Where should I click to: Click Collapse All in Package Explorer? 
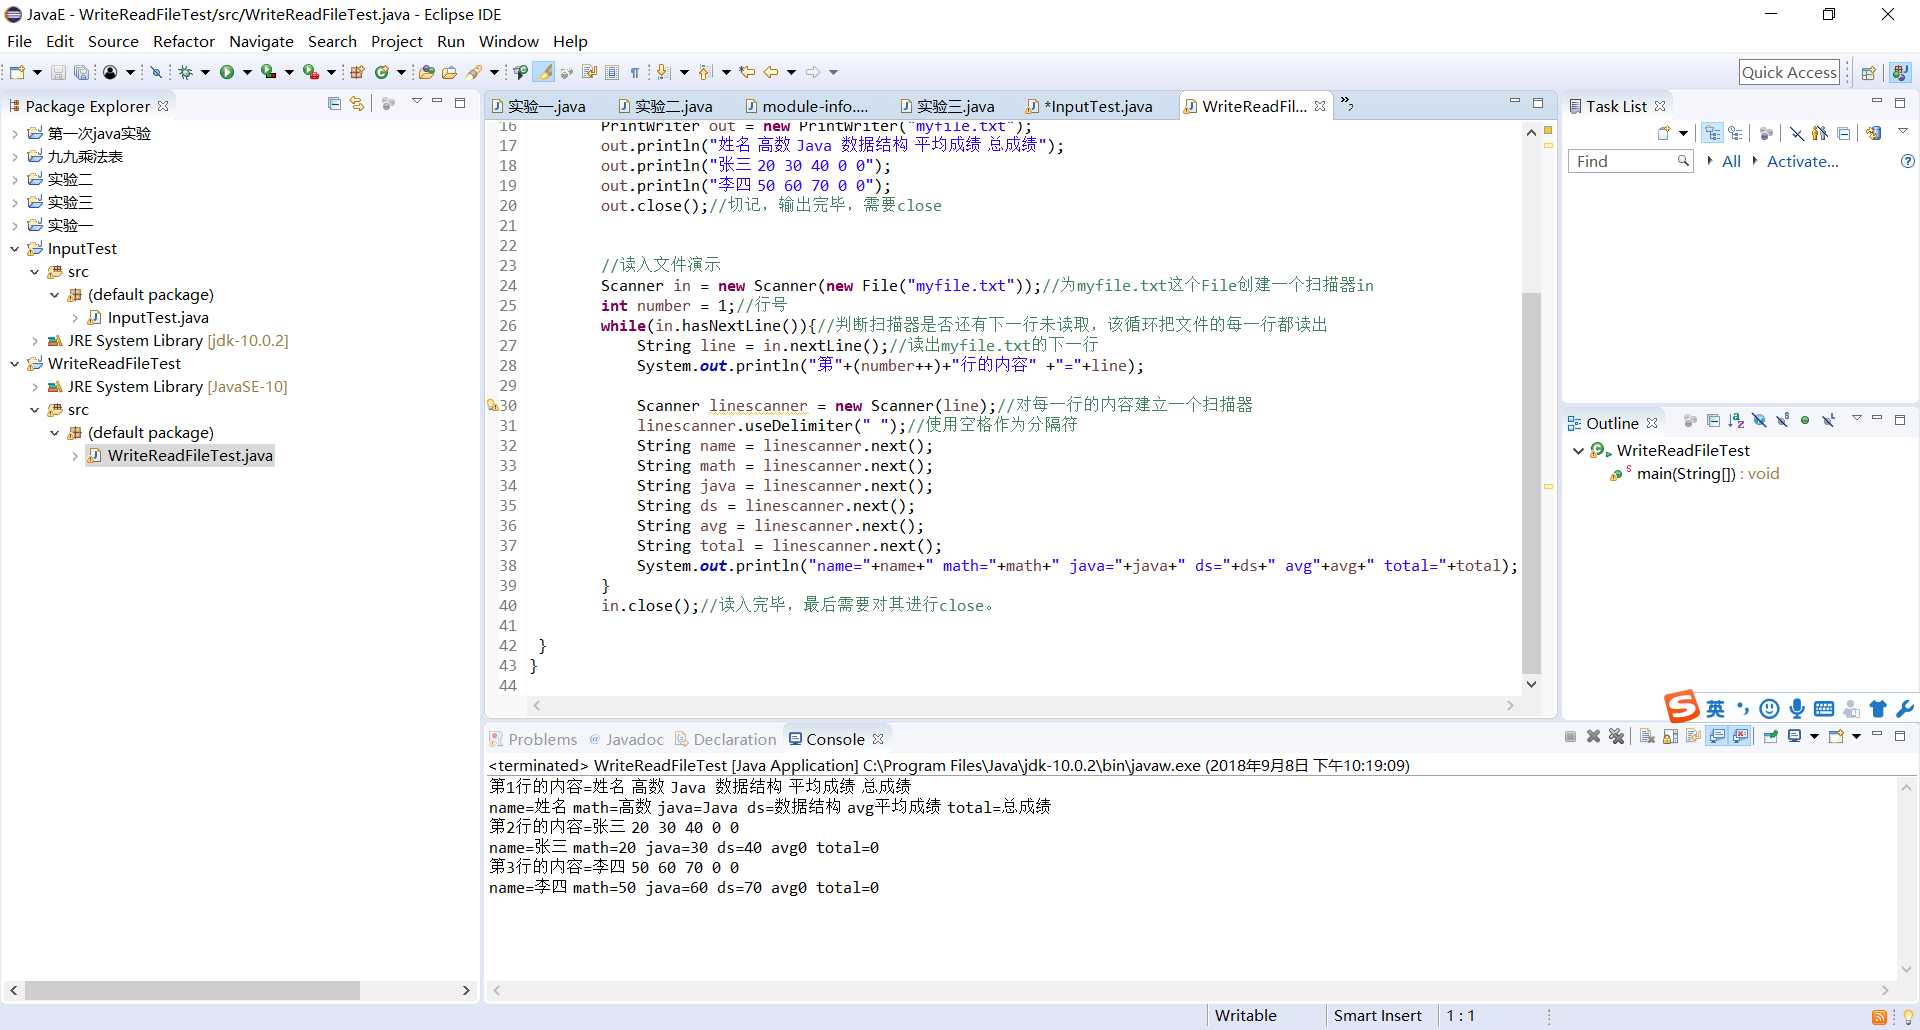pyautogui.click(x=334, y=103)
